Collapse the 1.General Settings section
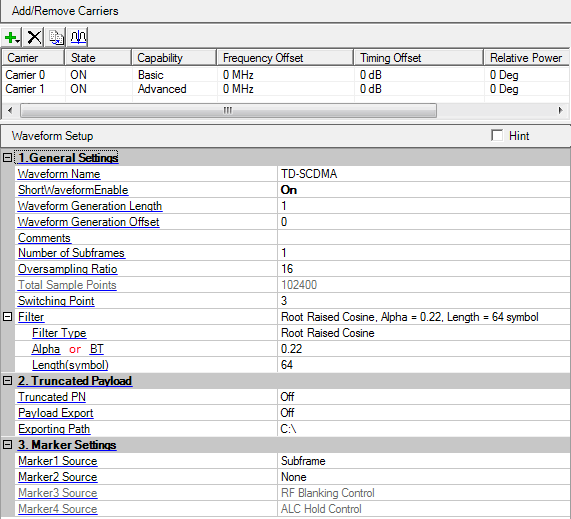This screenshot has height=519, width=571. tap(7, 158)
